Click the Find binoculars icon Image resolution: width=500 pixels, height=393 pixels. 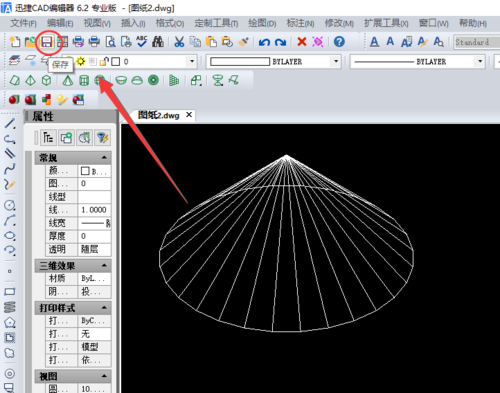click(x=158, y=42)
